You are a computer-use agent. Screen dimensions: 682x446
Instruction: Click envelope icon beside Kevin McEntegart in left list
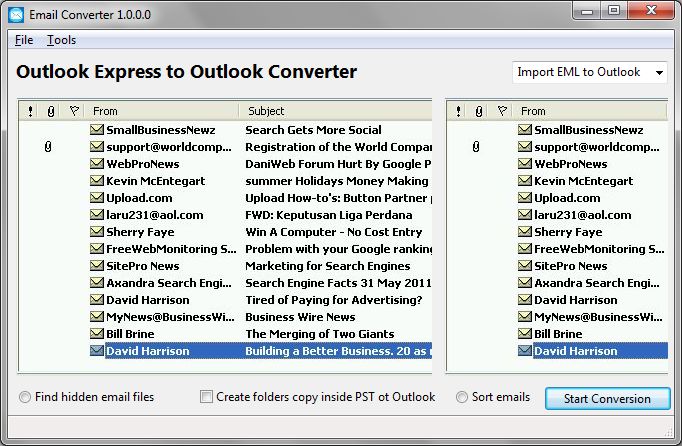tap(97, 181)
